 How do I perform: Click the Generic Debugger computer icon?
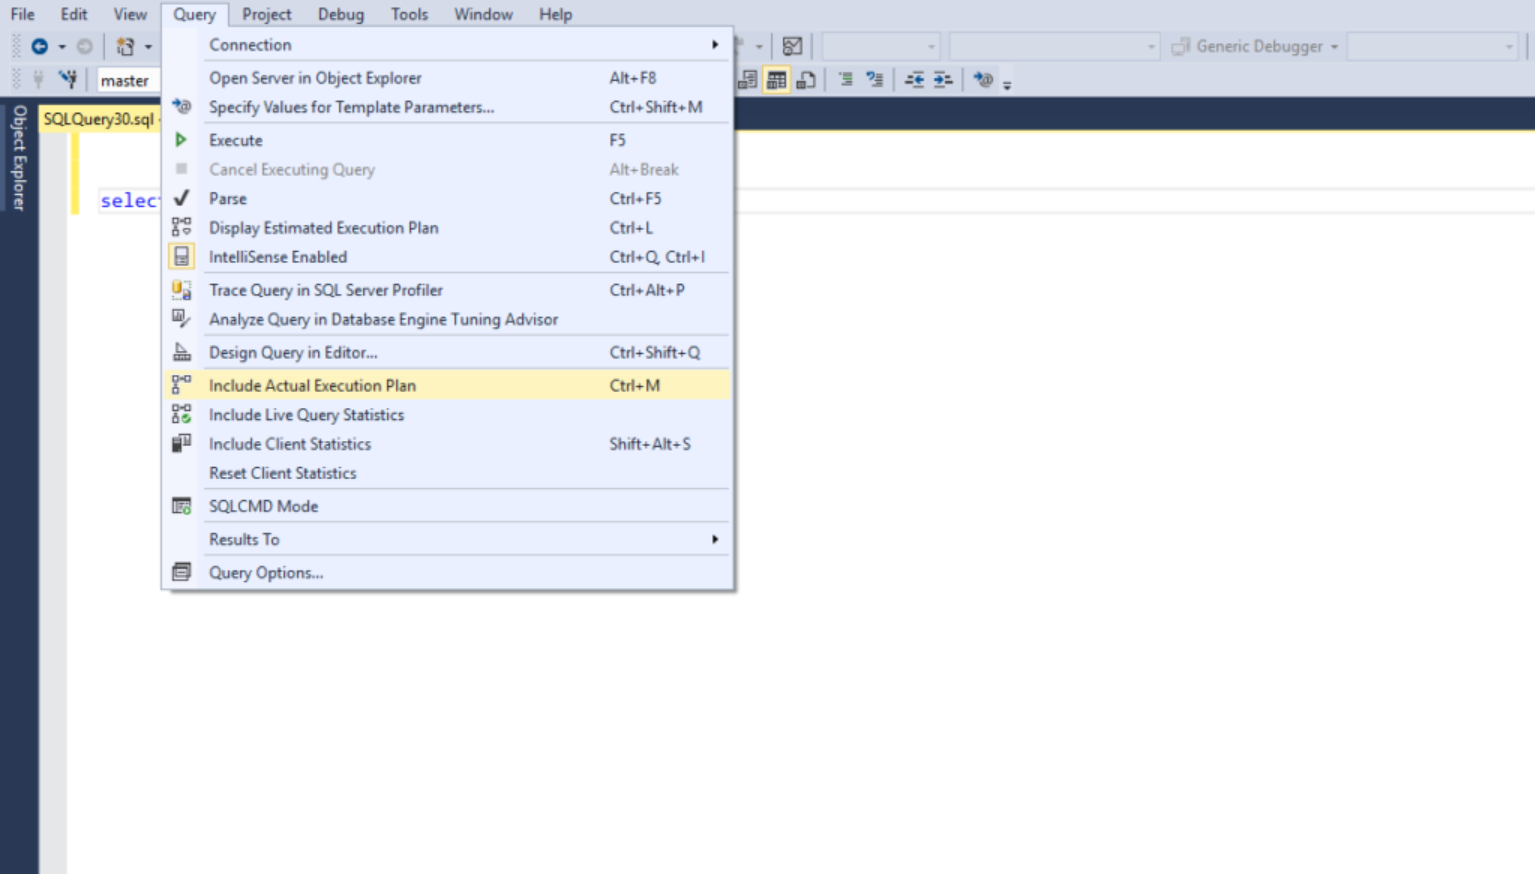pyautogui.click(x=1181, y=46)
